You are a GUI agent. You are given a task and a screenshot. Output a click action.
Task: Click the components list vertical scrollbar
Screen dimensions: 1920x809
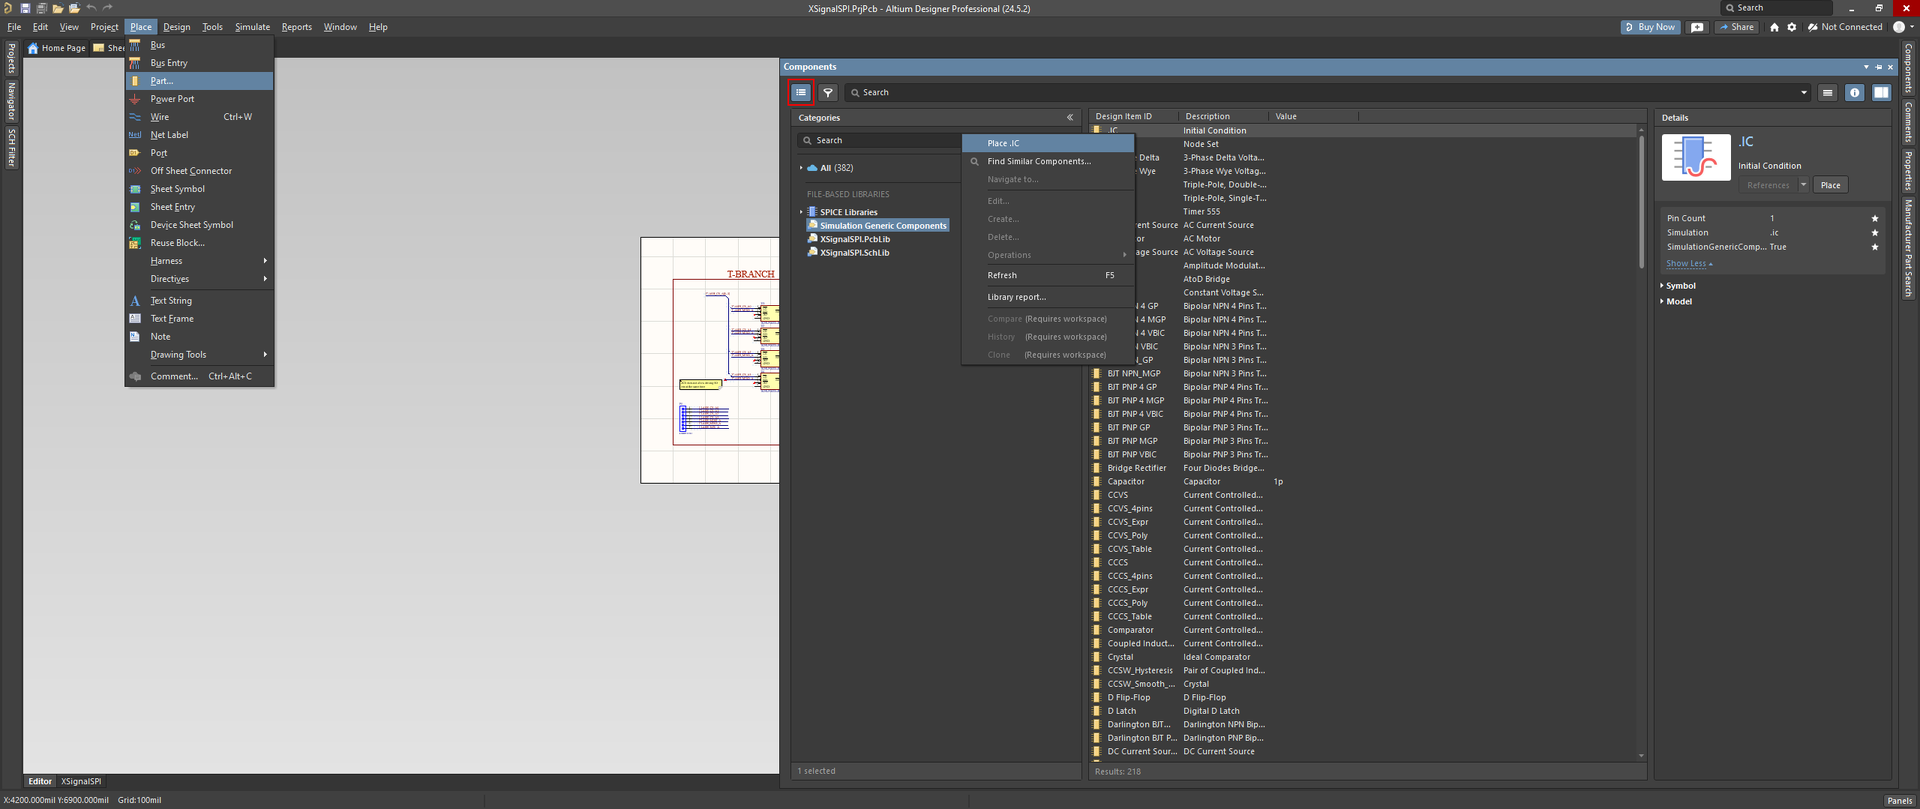[1641, 200]
